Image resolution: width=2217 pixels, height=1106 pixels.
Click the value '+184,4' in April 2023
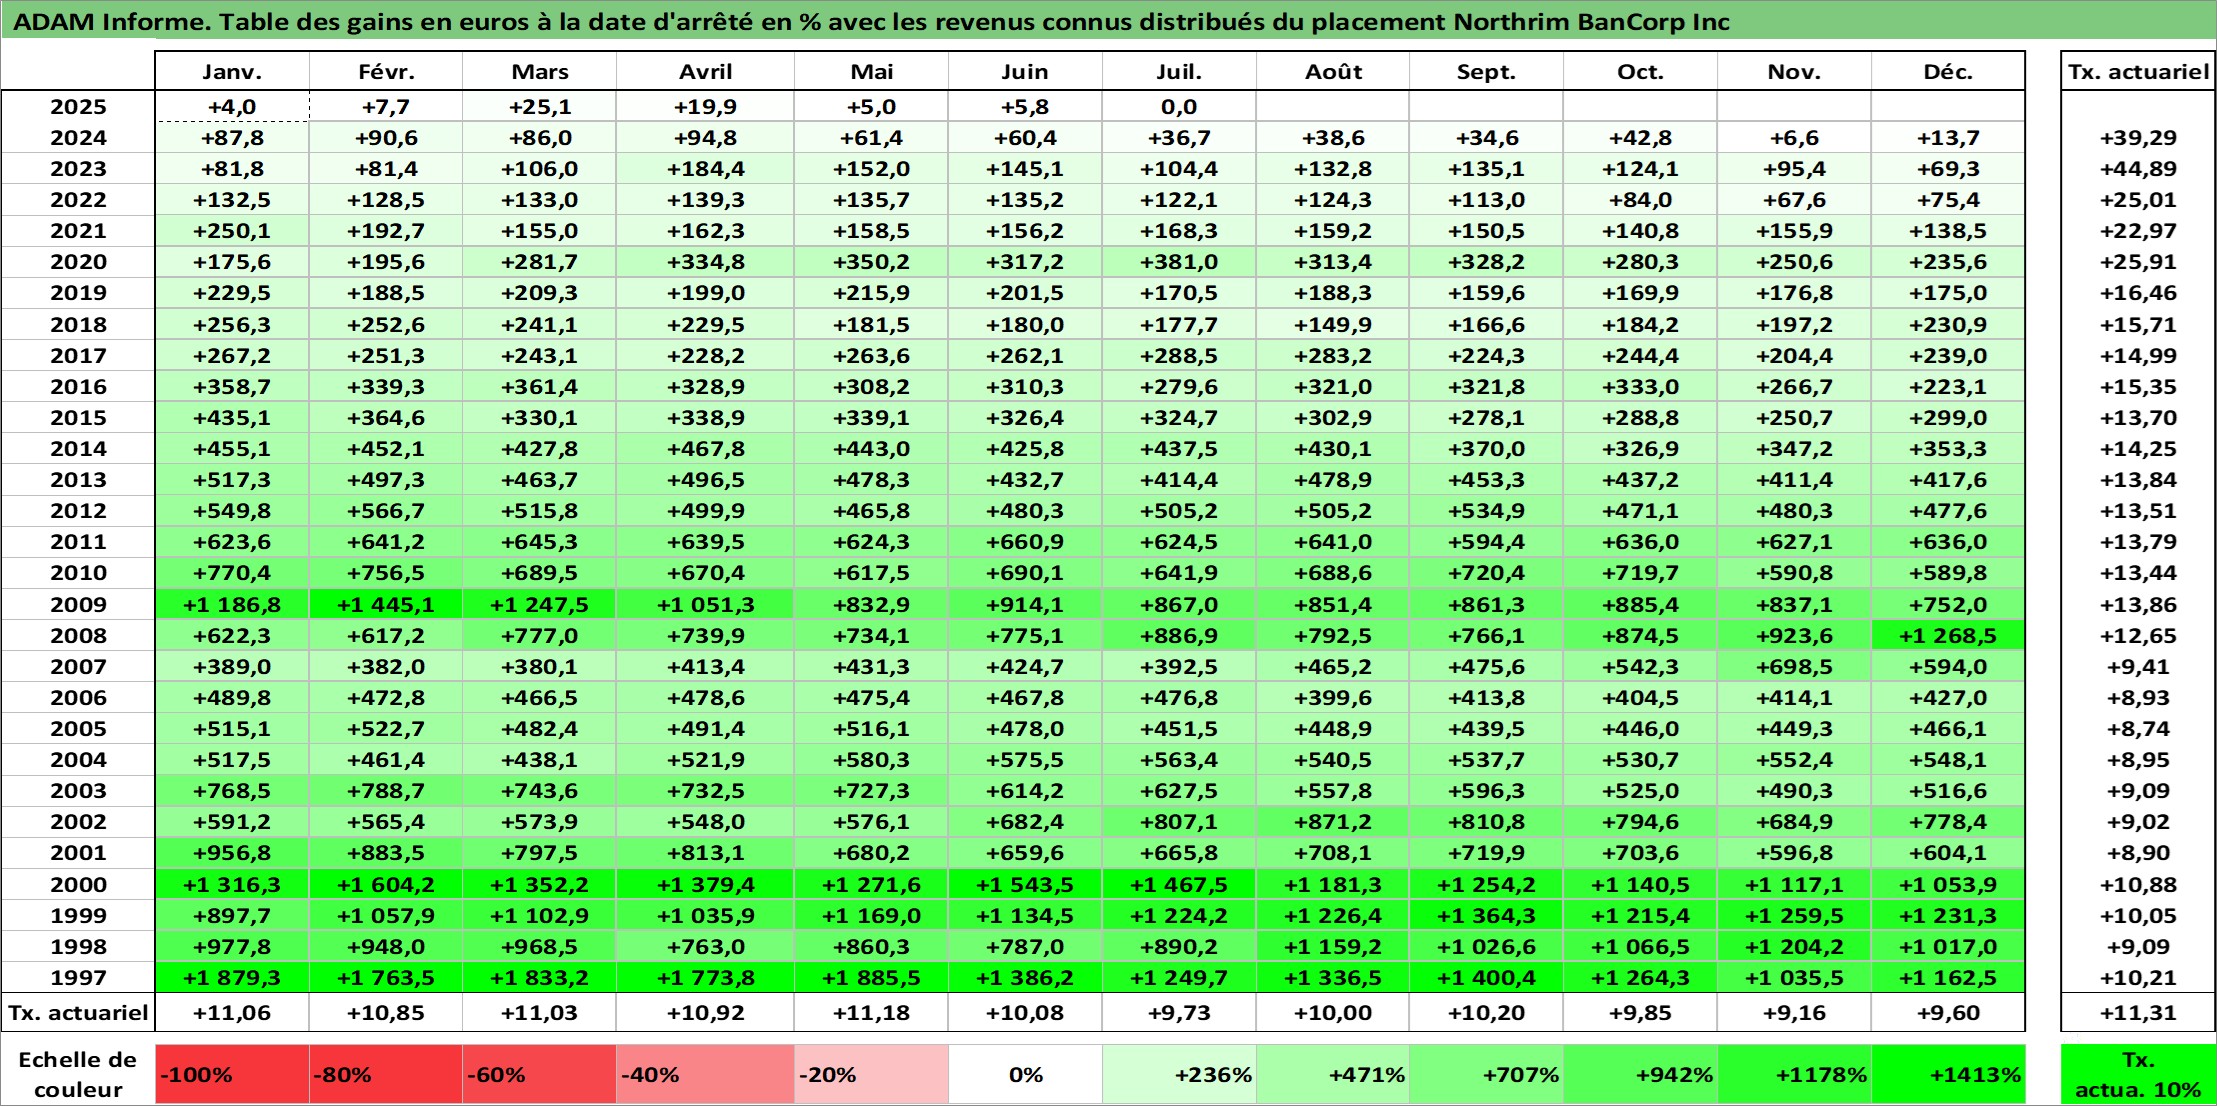click(705, 169)
